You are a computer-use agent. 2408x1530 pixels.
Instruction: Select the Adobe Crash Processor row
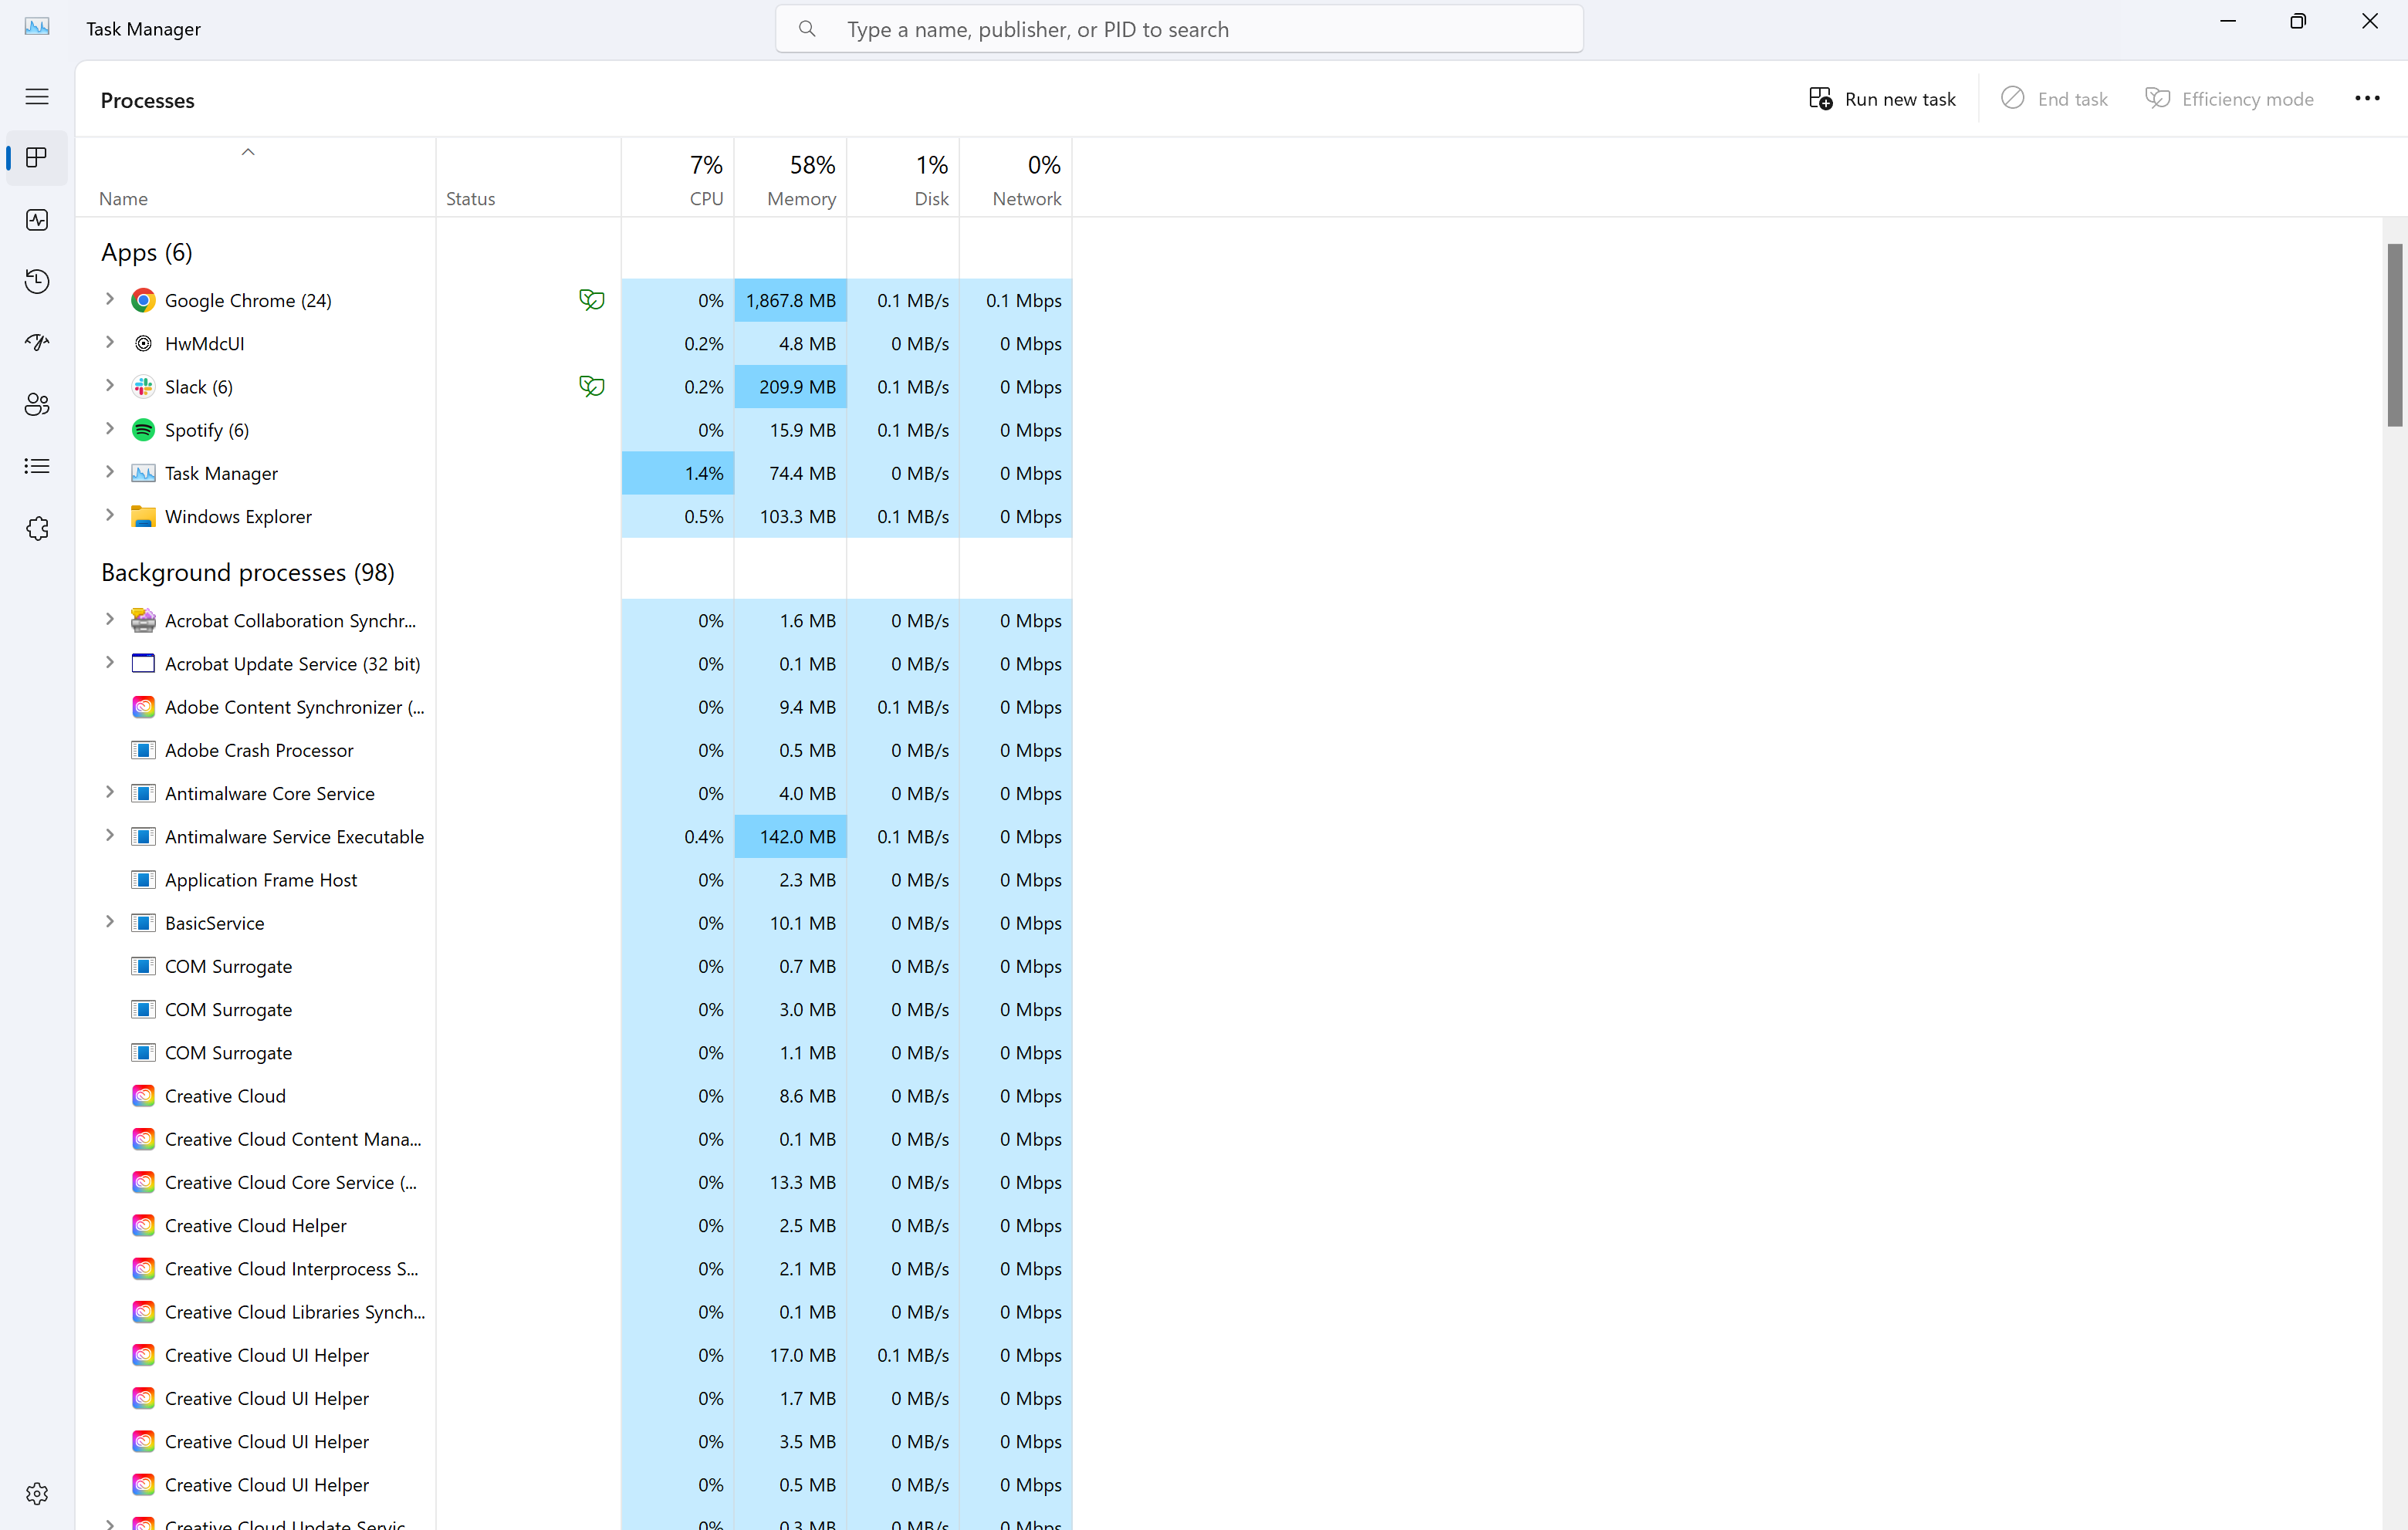pyautogui.click(x=574, y=750)
